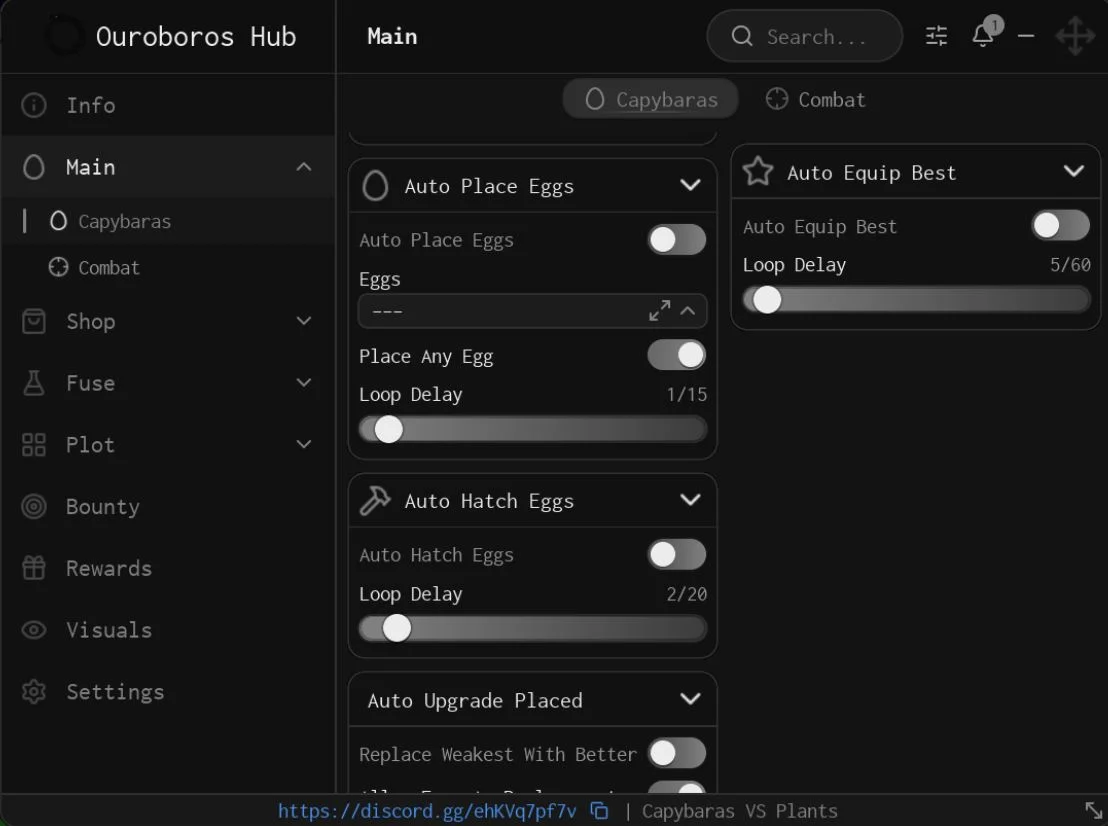1108x826 pixels.
Task: Select Capybaras sub-item in sidebar
Action: 167,221
